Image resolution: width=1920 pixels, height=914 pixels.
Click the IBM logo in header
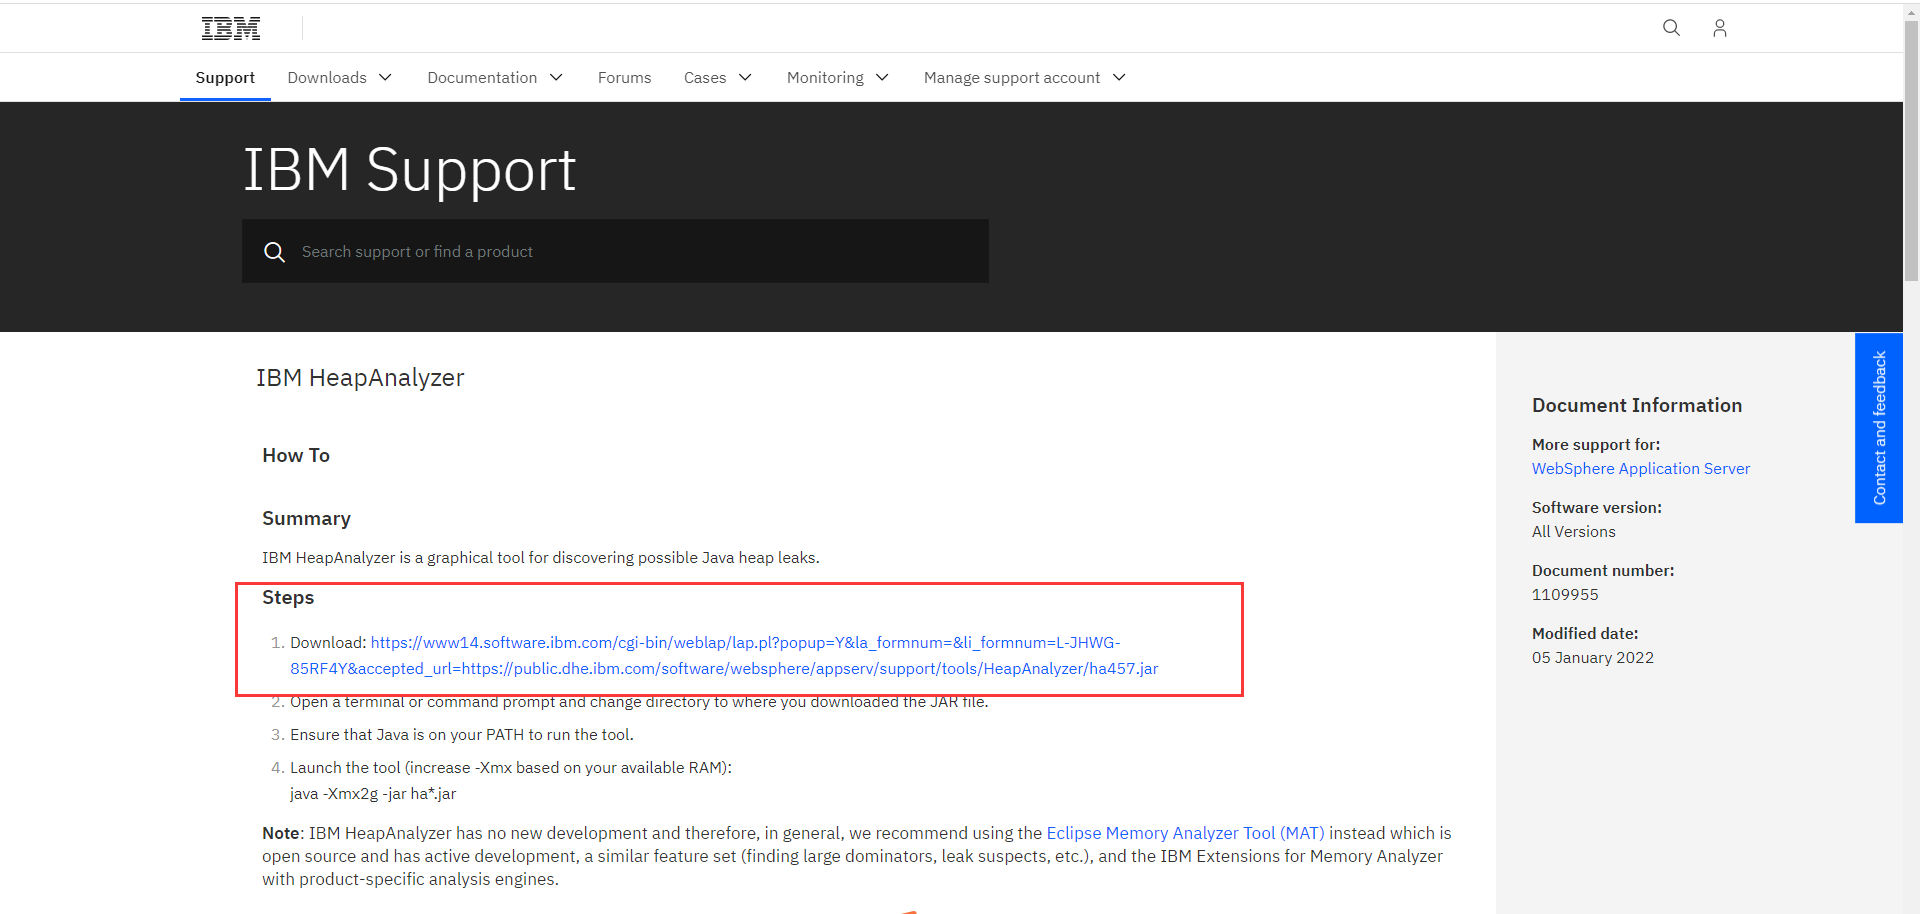coord(231,28)
